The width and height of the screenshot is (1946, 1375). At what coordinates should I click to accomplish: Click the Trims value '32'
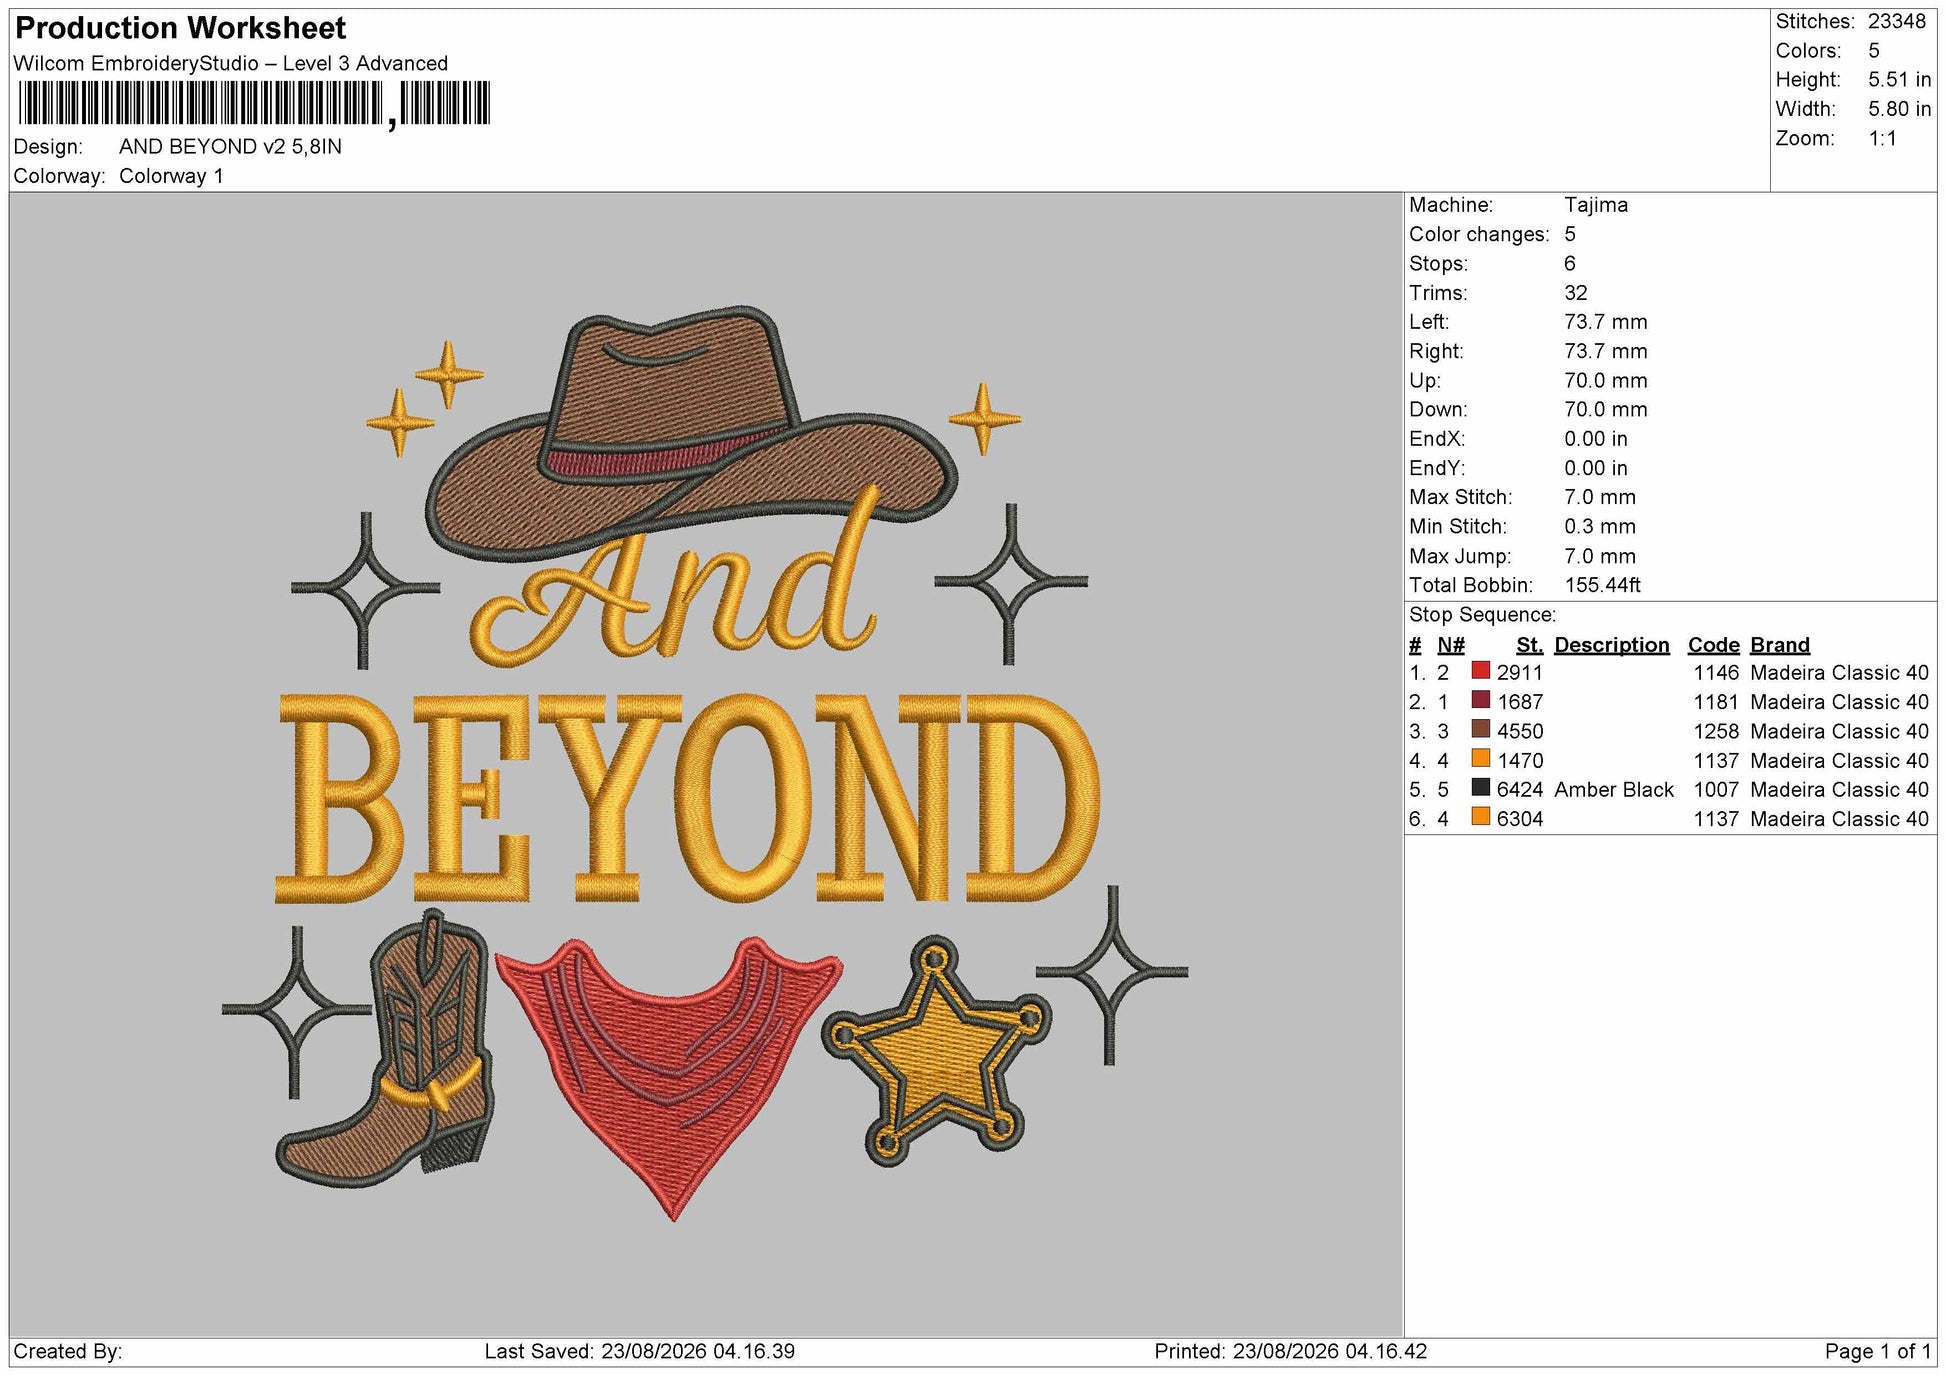(x=1576, y=293)
